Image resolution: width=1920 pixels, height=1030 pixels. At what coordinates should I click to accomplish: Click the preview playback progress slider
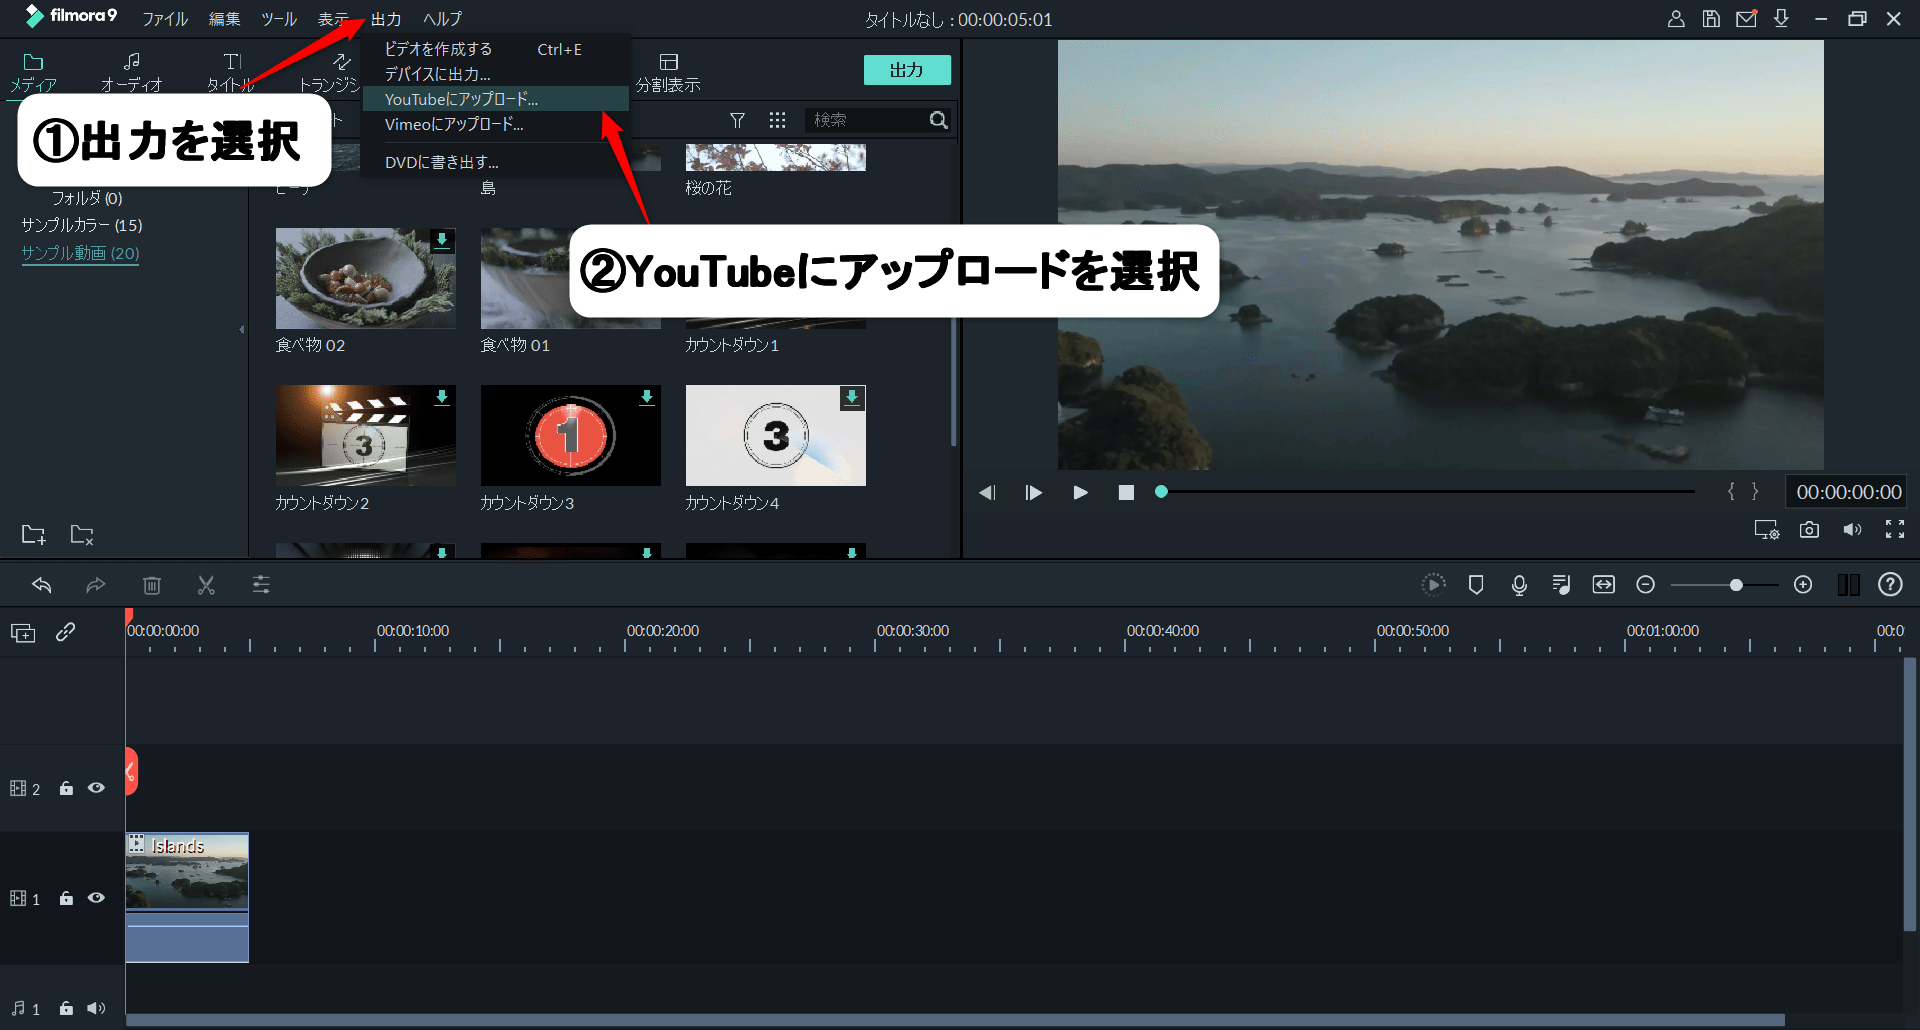[x=1425, y=492]
